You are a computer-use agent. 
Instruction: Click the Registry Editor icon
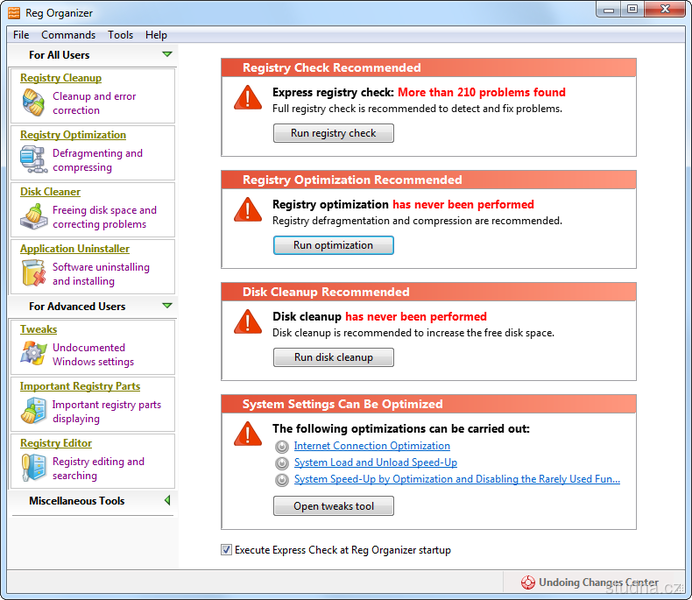point(34,467)
